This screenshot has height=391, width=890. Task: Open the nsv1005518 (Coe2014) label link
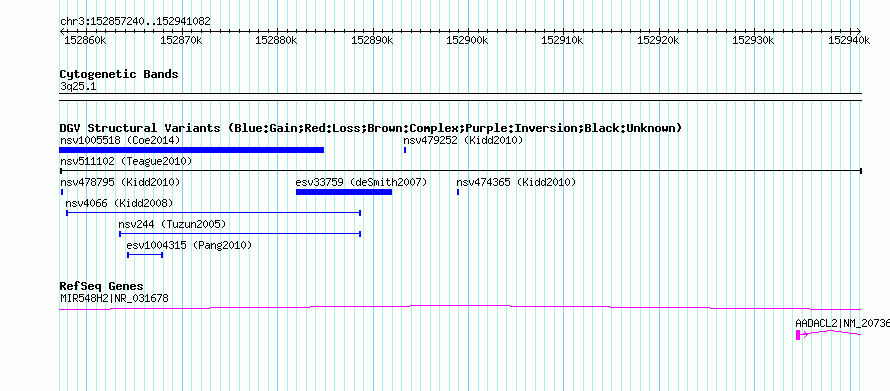tap(120, 140)
